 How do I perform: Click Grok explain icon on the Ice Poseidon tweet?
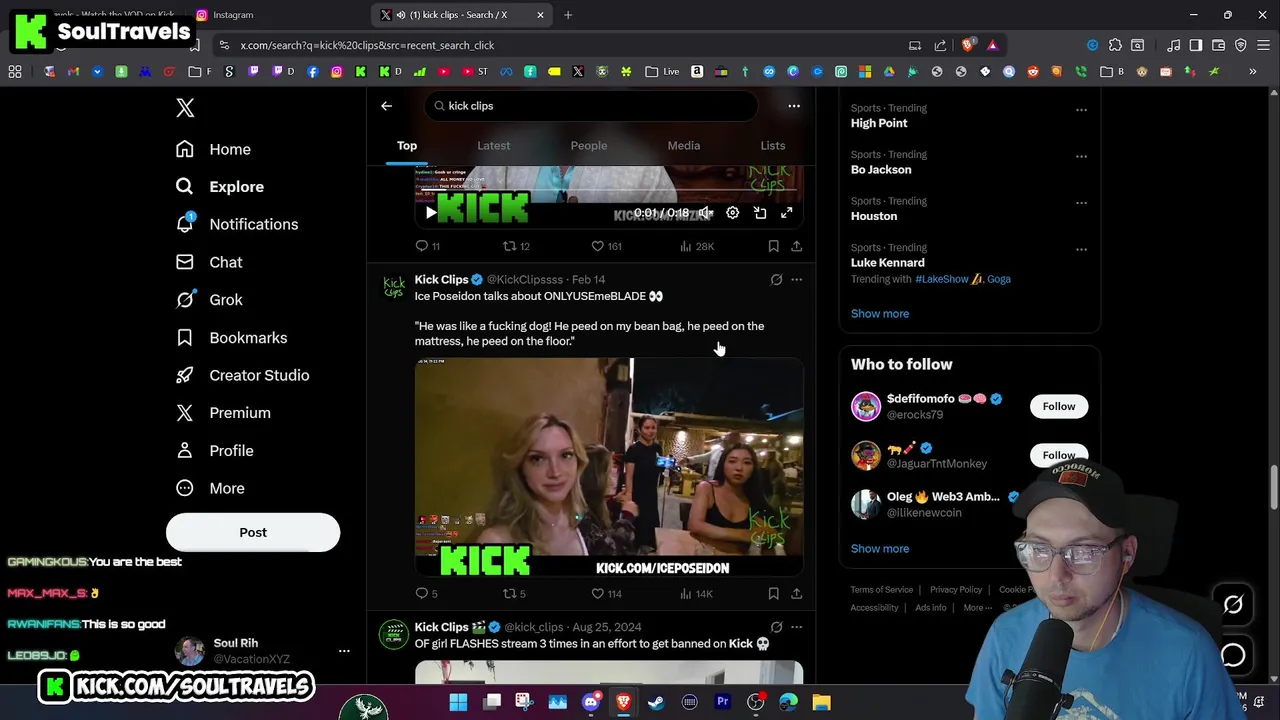[776, 280]
